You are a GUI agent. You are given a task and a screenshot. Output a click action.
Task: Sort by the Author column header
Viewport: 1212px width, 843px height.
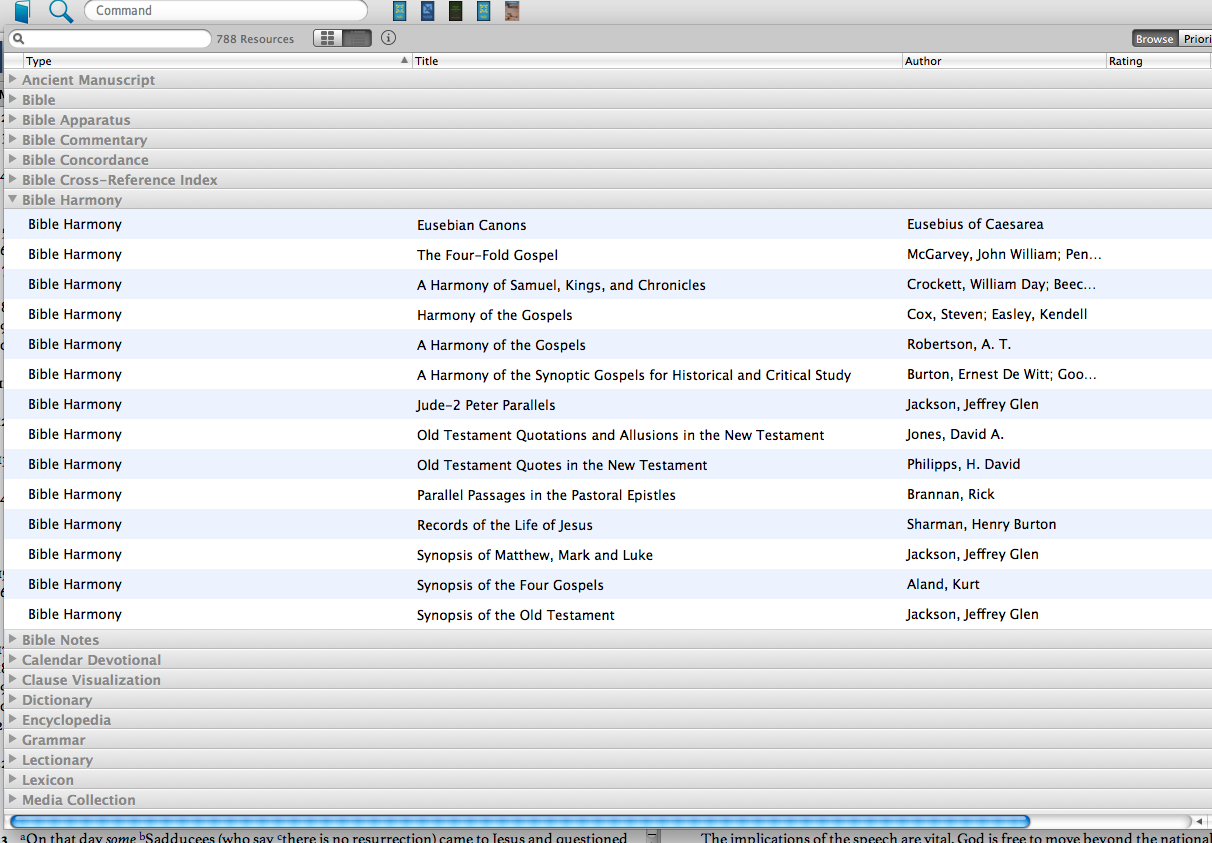(923, 61)
